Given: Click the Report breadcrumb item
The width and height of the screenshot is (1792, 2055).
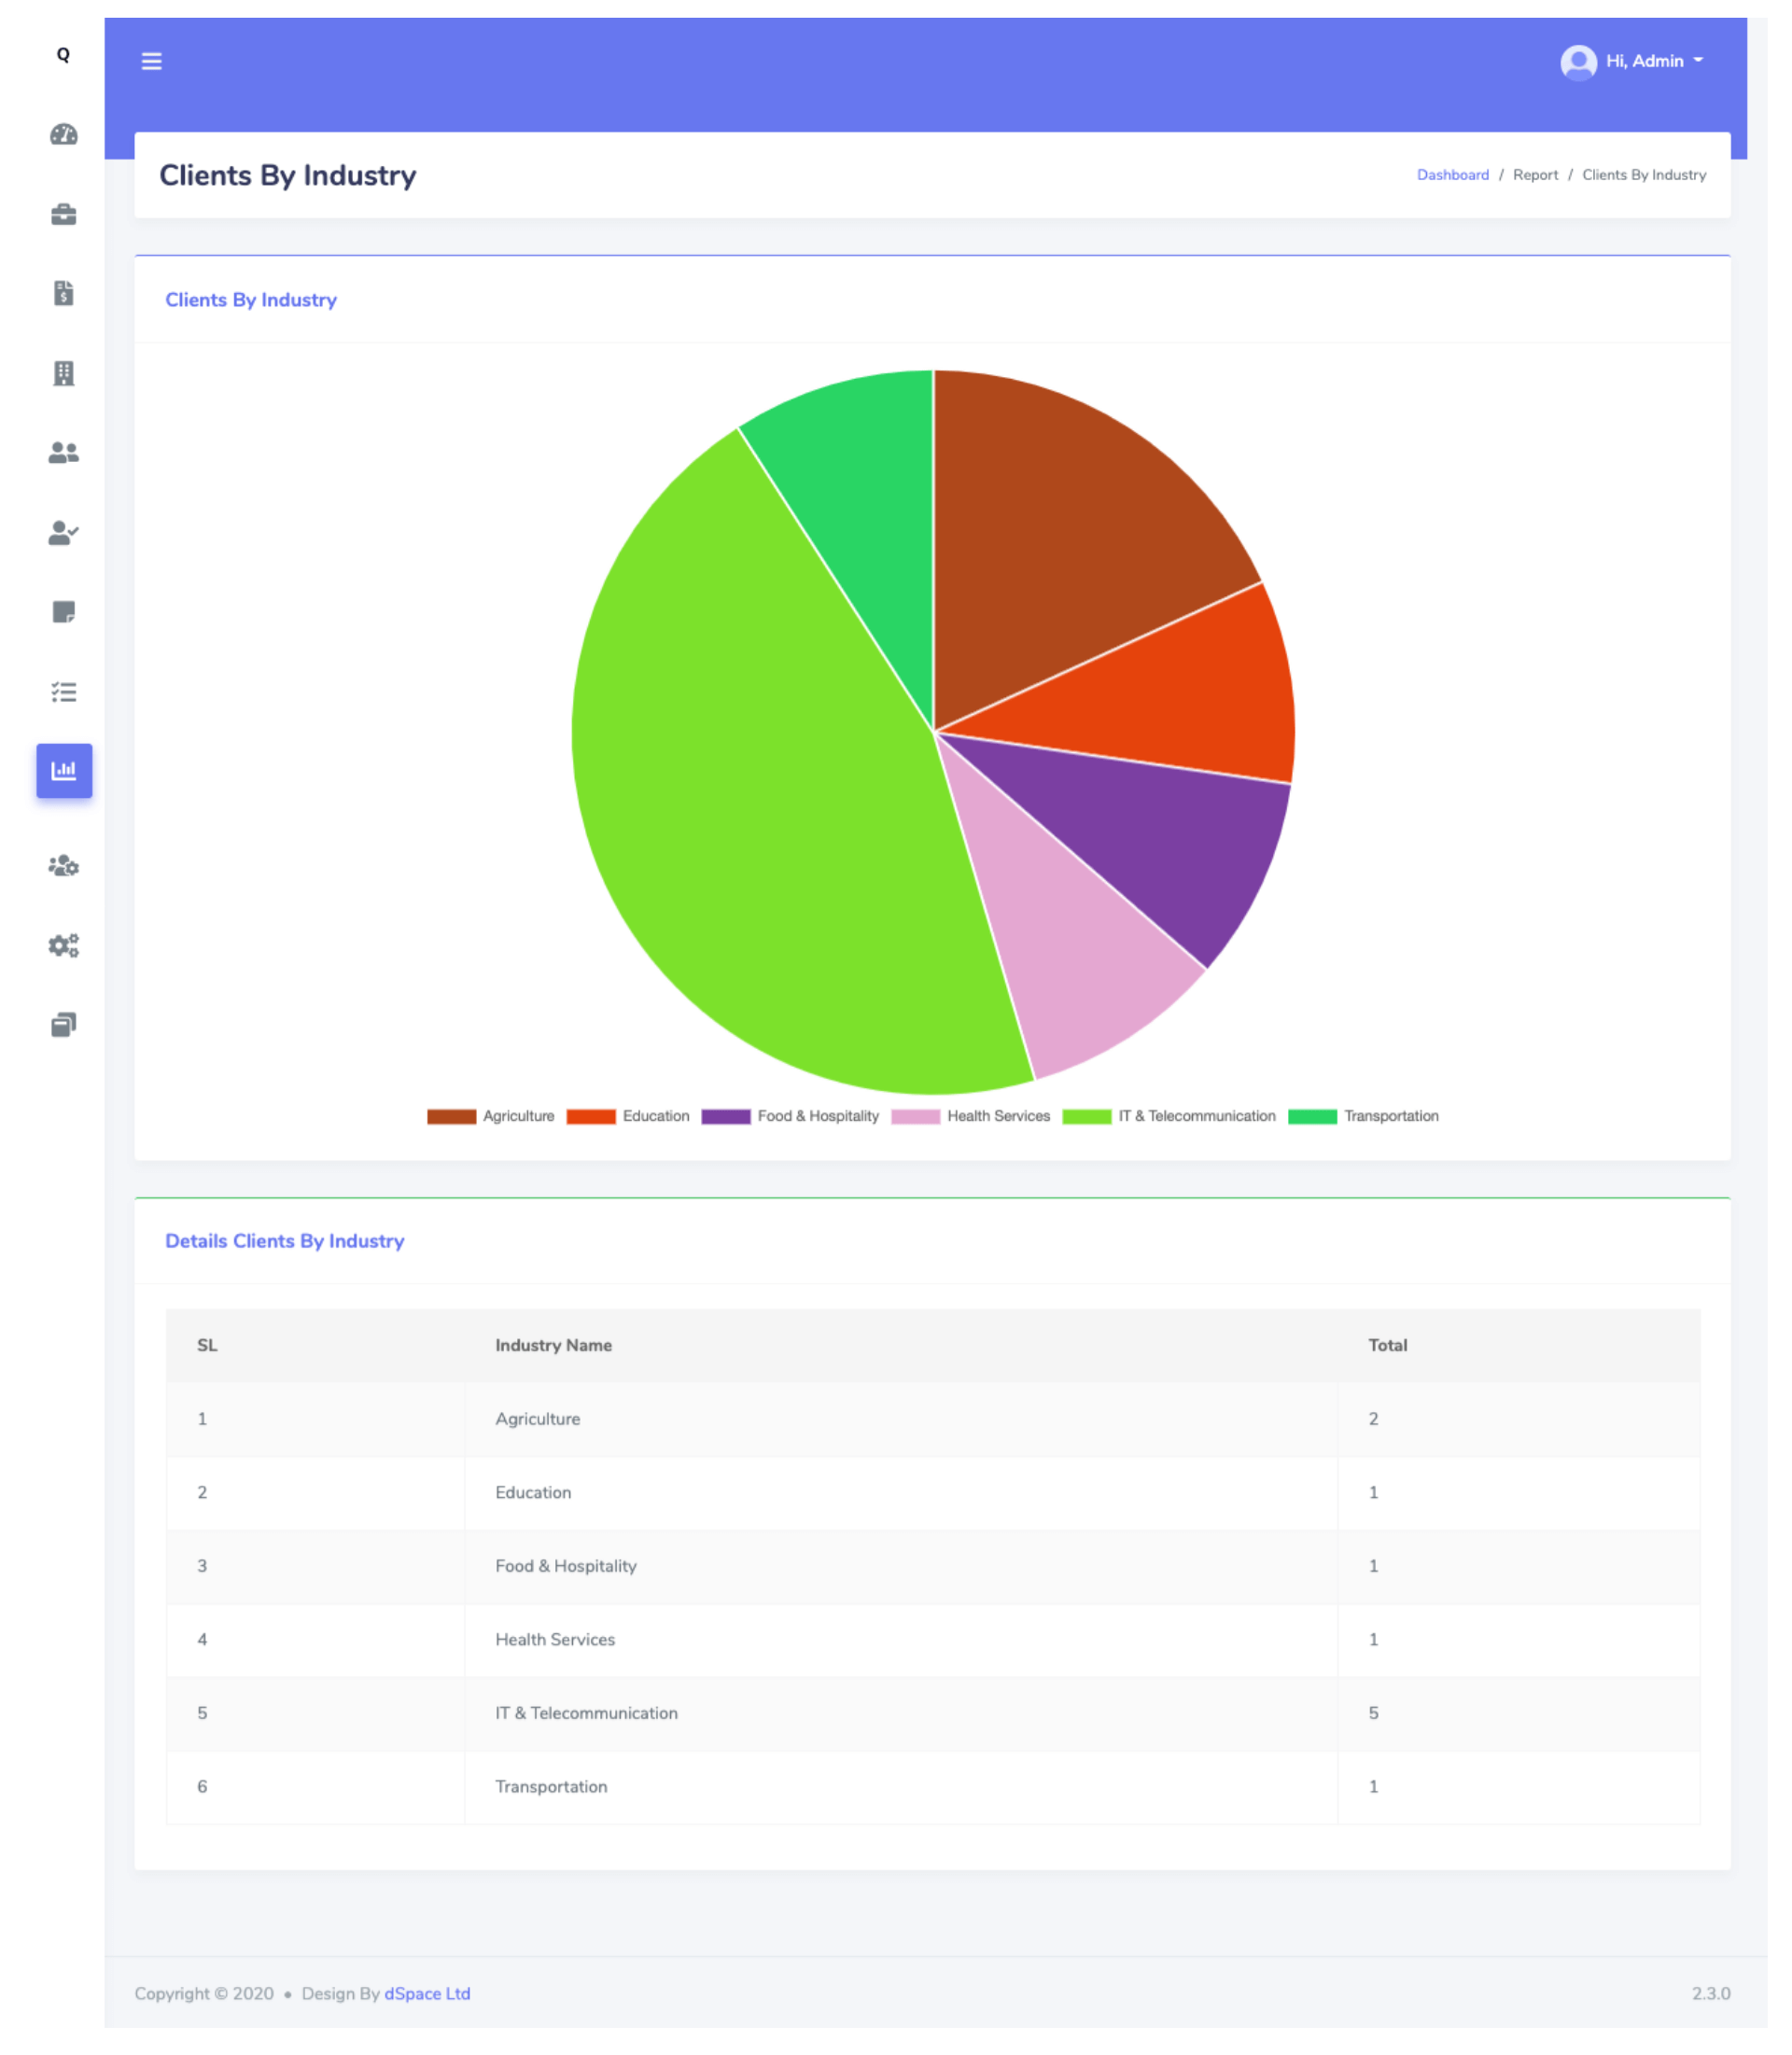Looking at the screenshot, I should (1538, 175).
